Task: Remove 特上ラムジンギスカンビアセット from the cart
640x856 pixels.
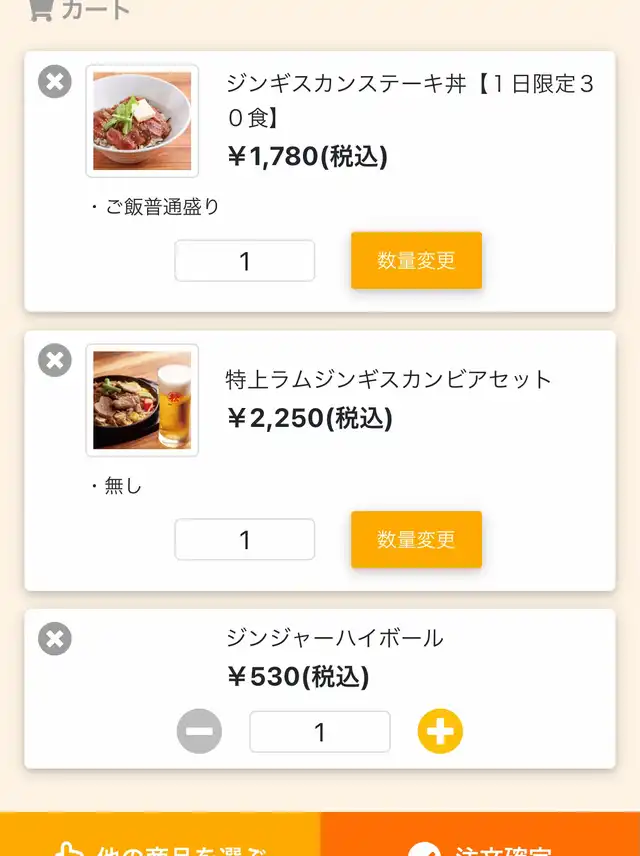Action: (x=55, y=360)
